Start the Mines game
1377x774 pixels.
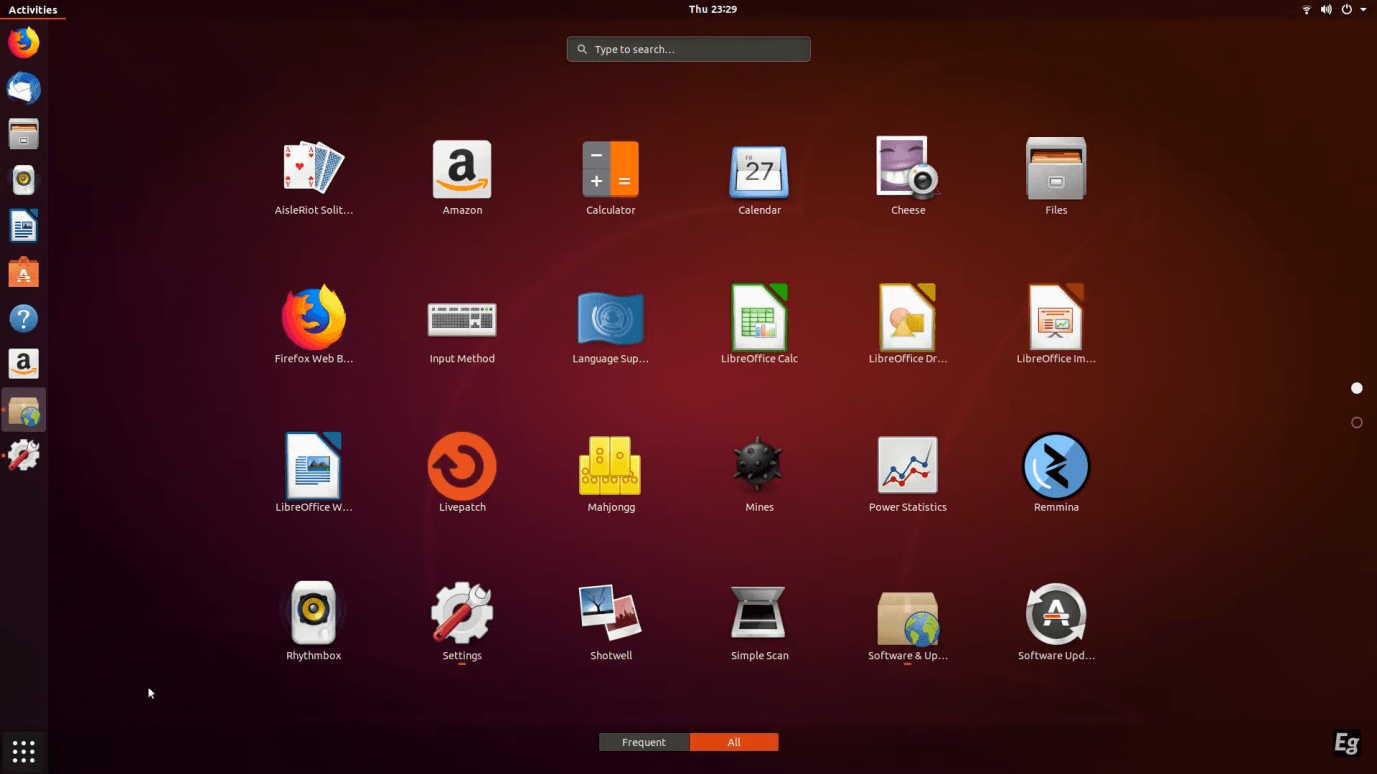tap(759, 474)
